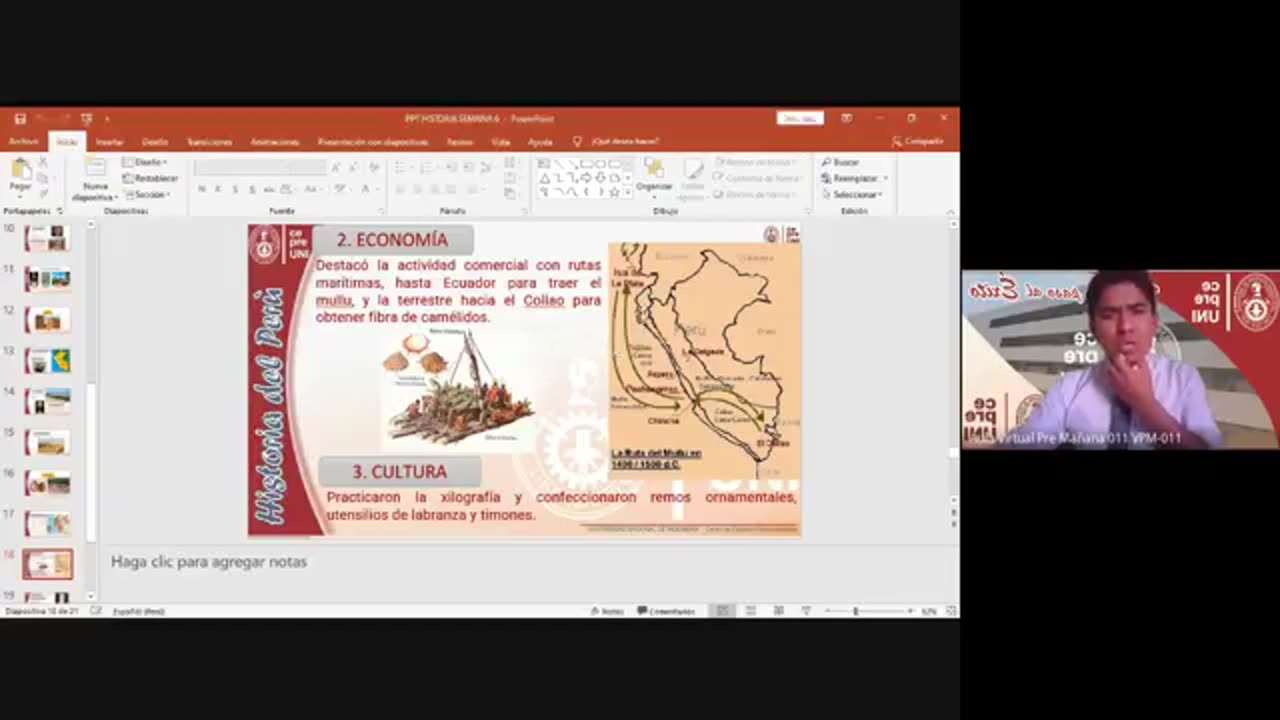Toggle justify text alignment

tap(451, 189)
